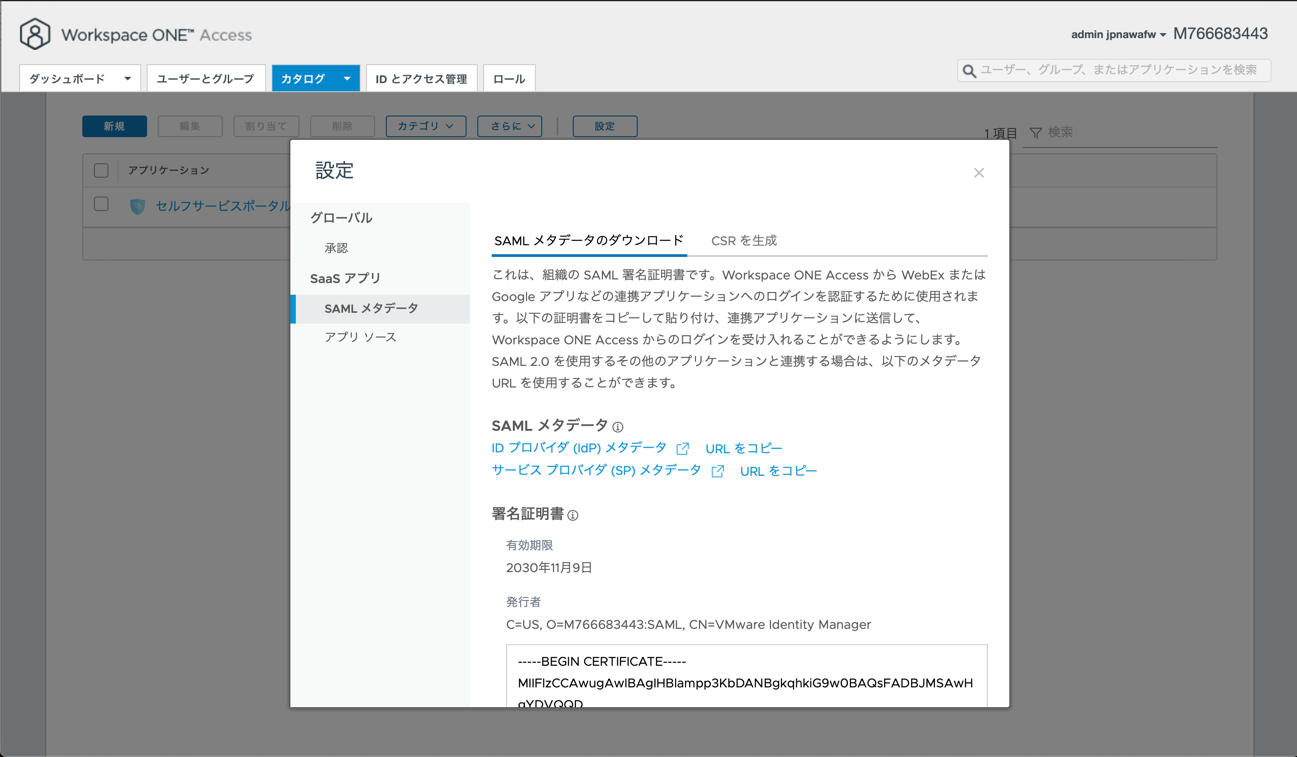Click the info icon next to 署名証明書
Image resolution: width=1297 pixels, height=757 pixels.
click(x=573, y=515)
